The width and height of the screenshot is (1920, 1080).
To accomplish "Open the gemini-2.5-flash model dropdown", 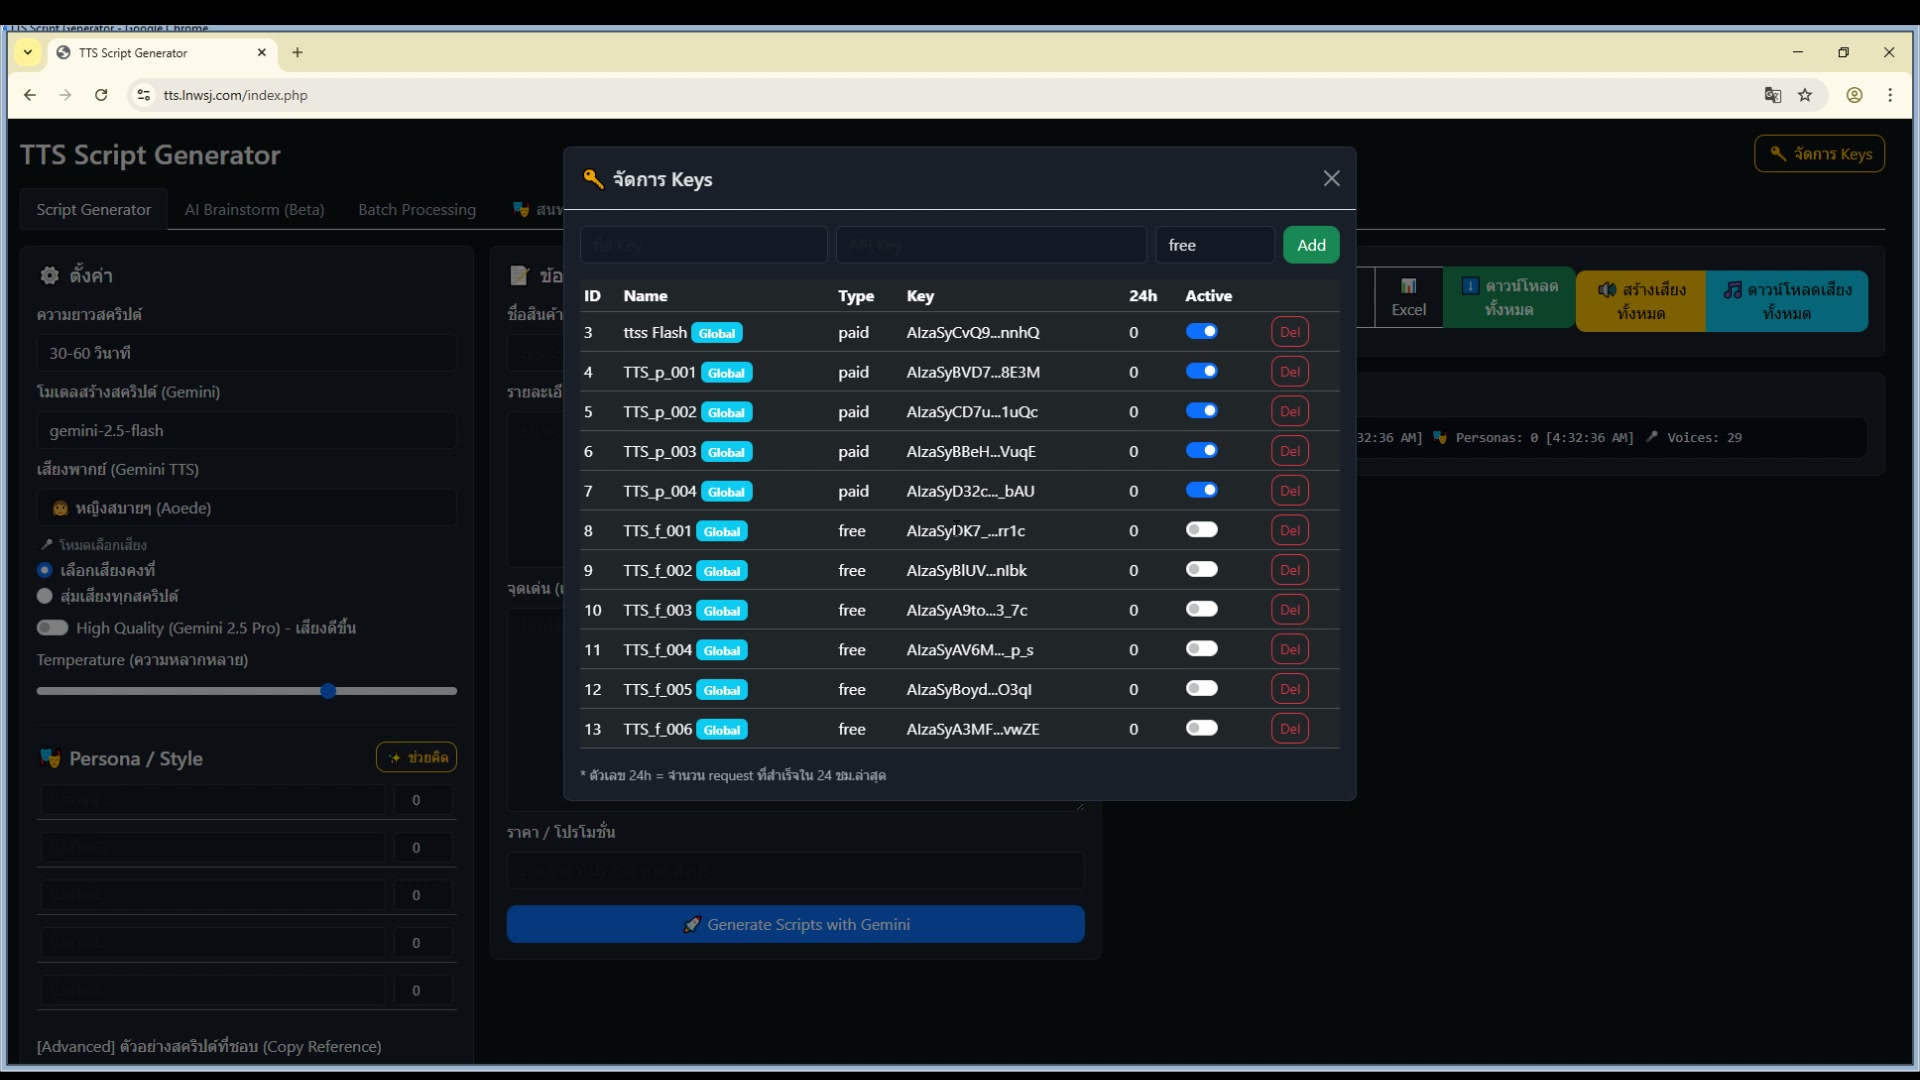I will (246, 431).
